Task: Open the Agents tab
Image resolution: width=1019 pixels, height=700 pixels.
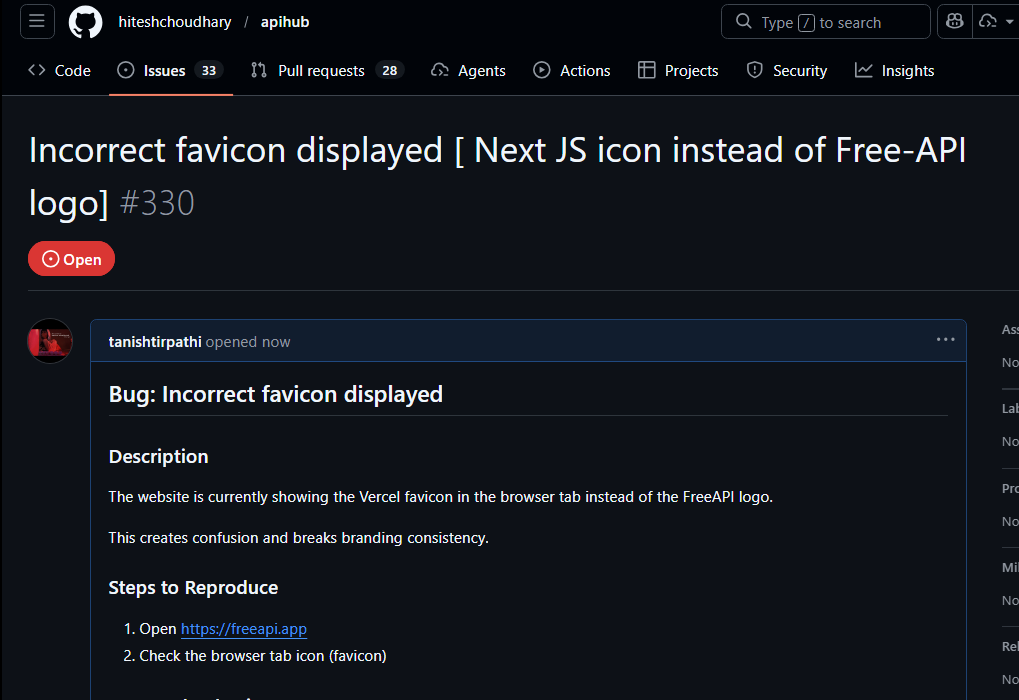Action: (x=469, y=71)
